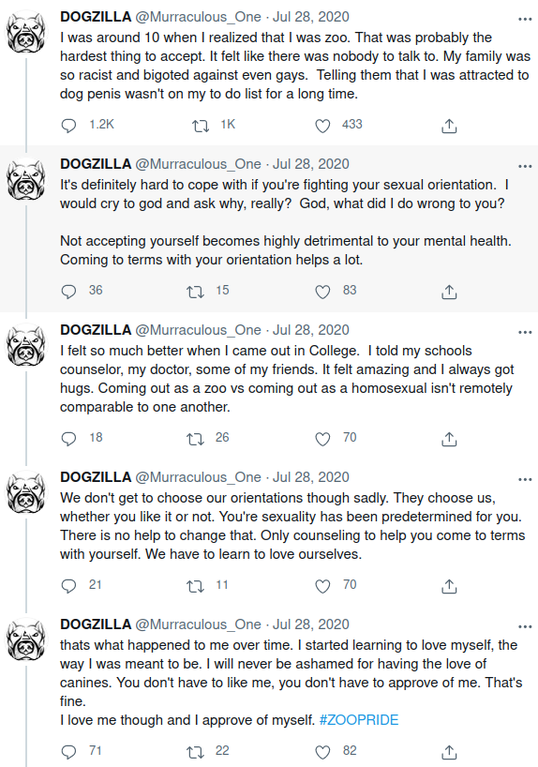Retweet the tweet showing 15 retweets
This screenshot has height=767, width=538.
pyautogui.click(x=196, y=292)
